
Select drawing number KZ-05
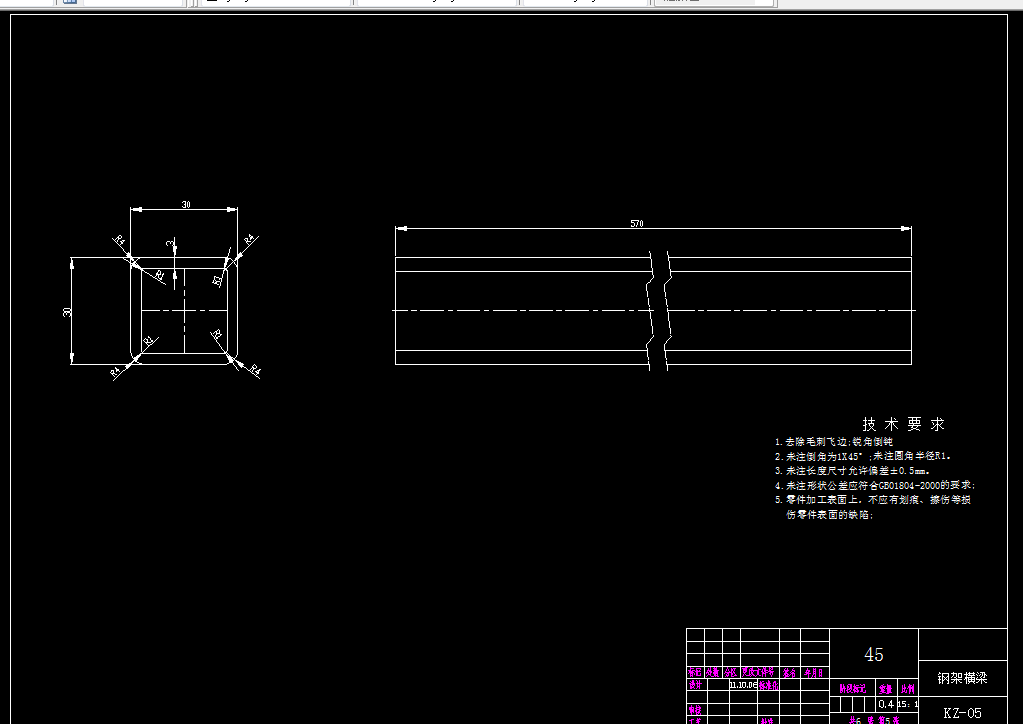tap(962, 713)
